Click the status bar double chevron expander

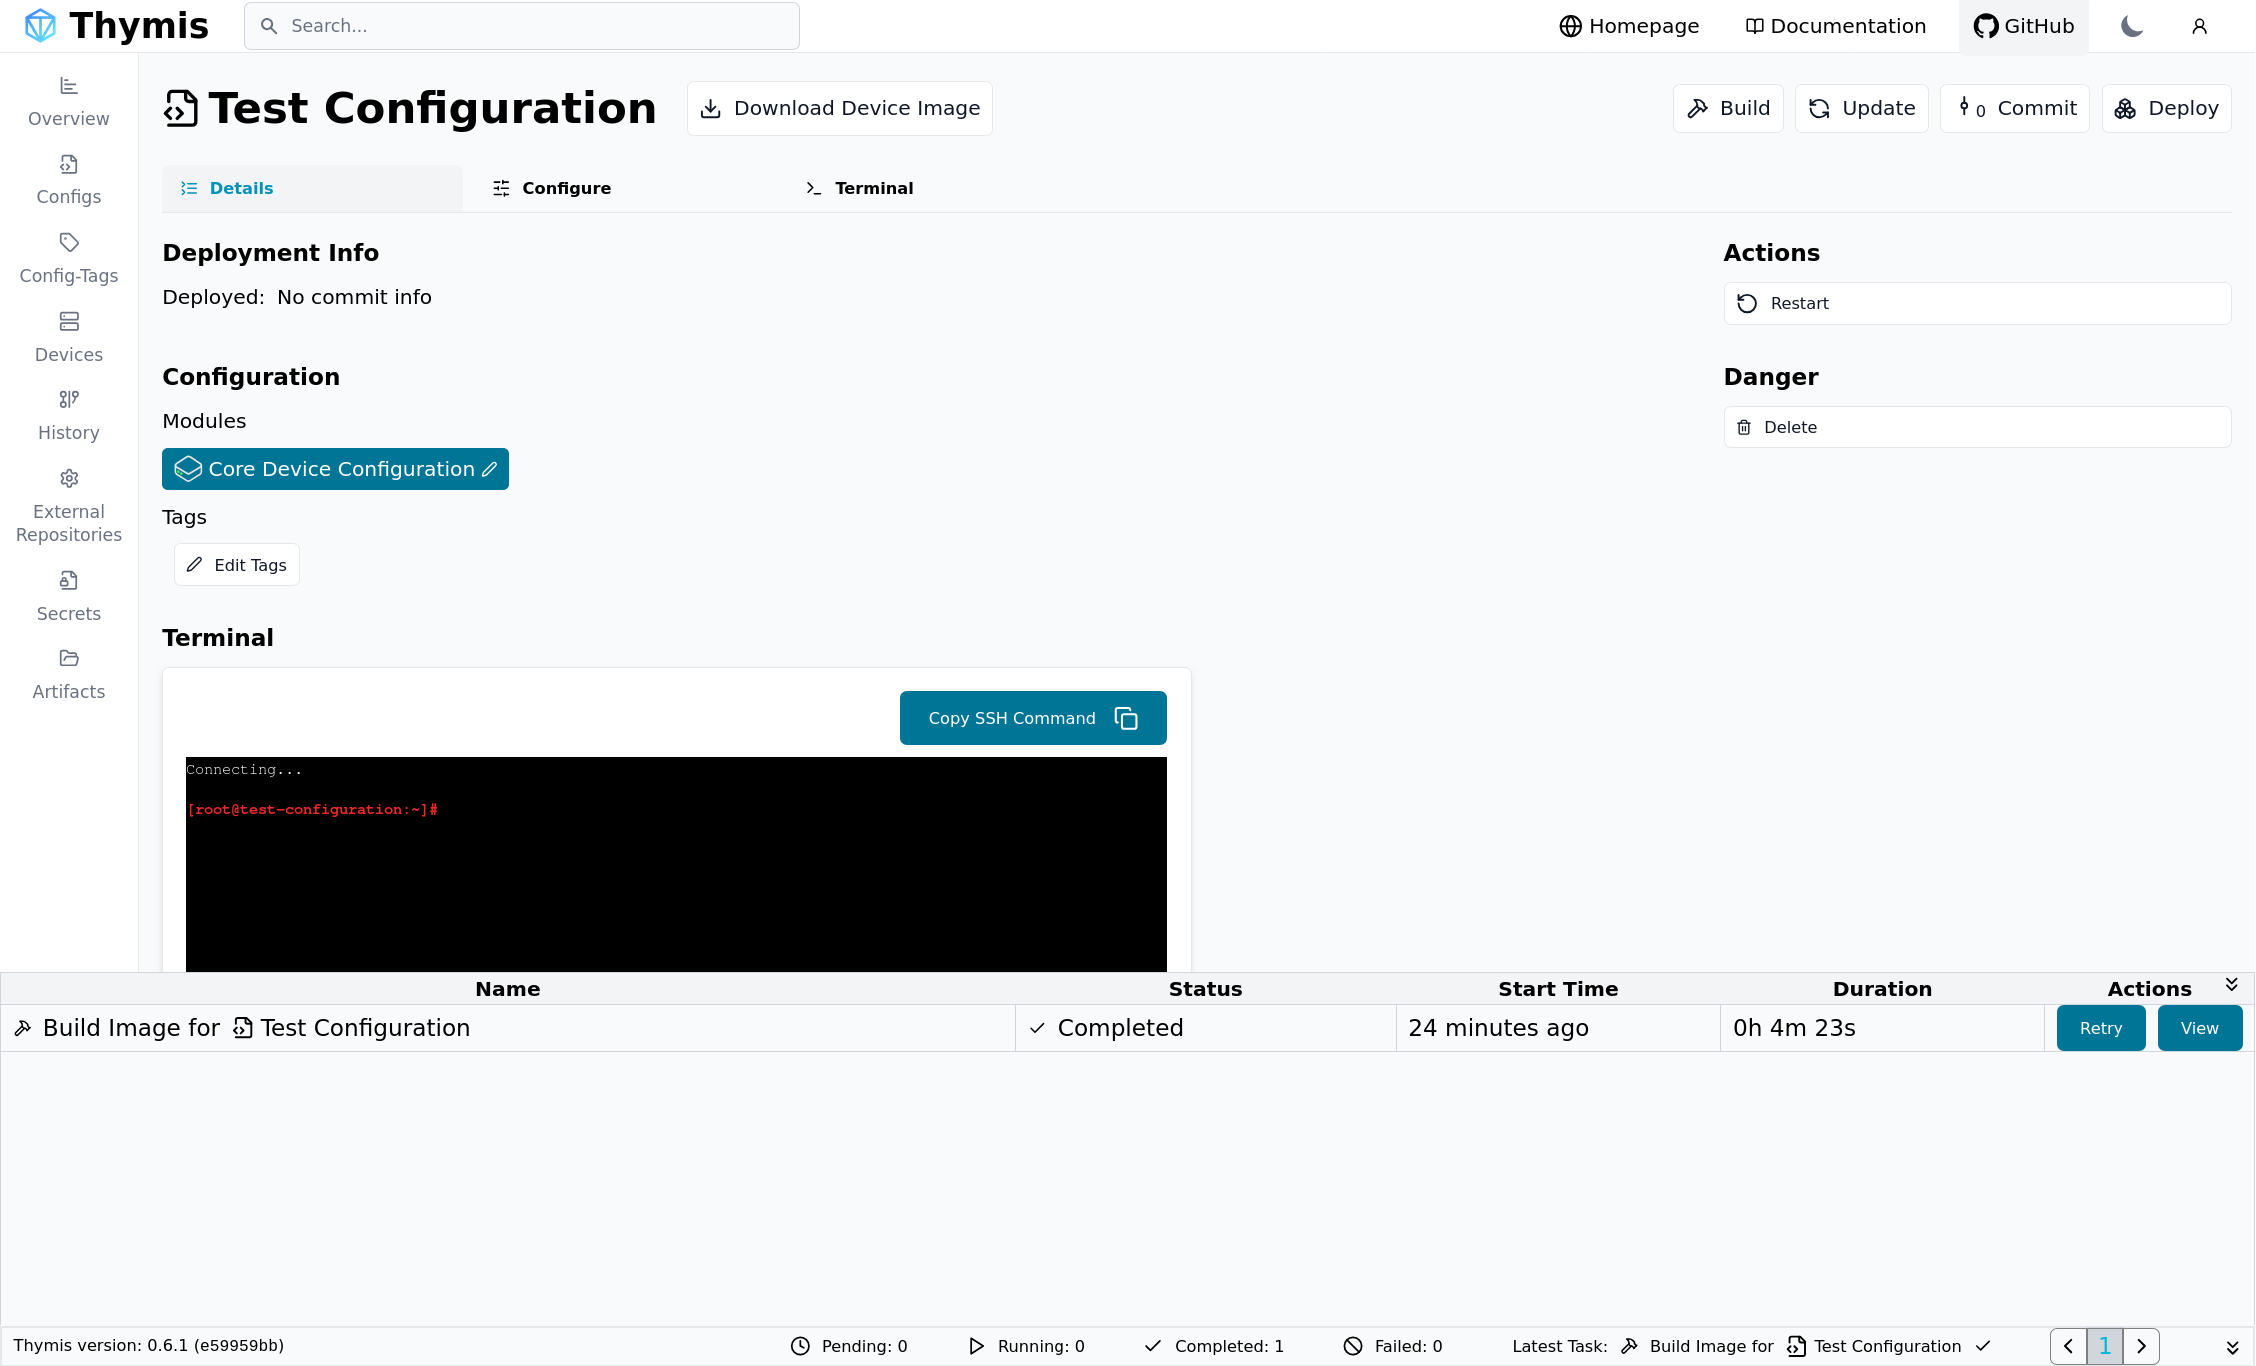[2232, 1347]
